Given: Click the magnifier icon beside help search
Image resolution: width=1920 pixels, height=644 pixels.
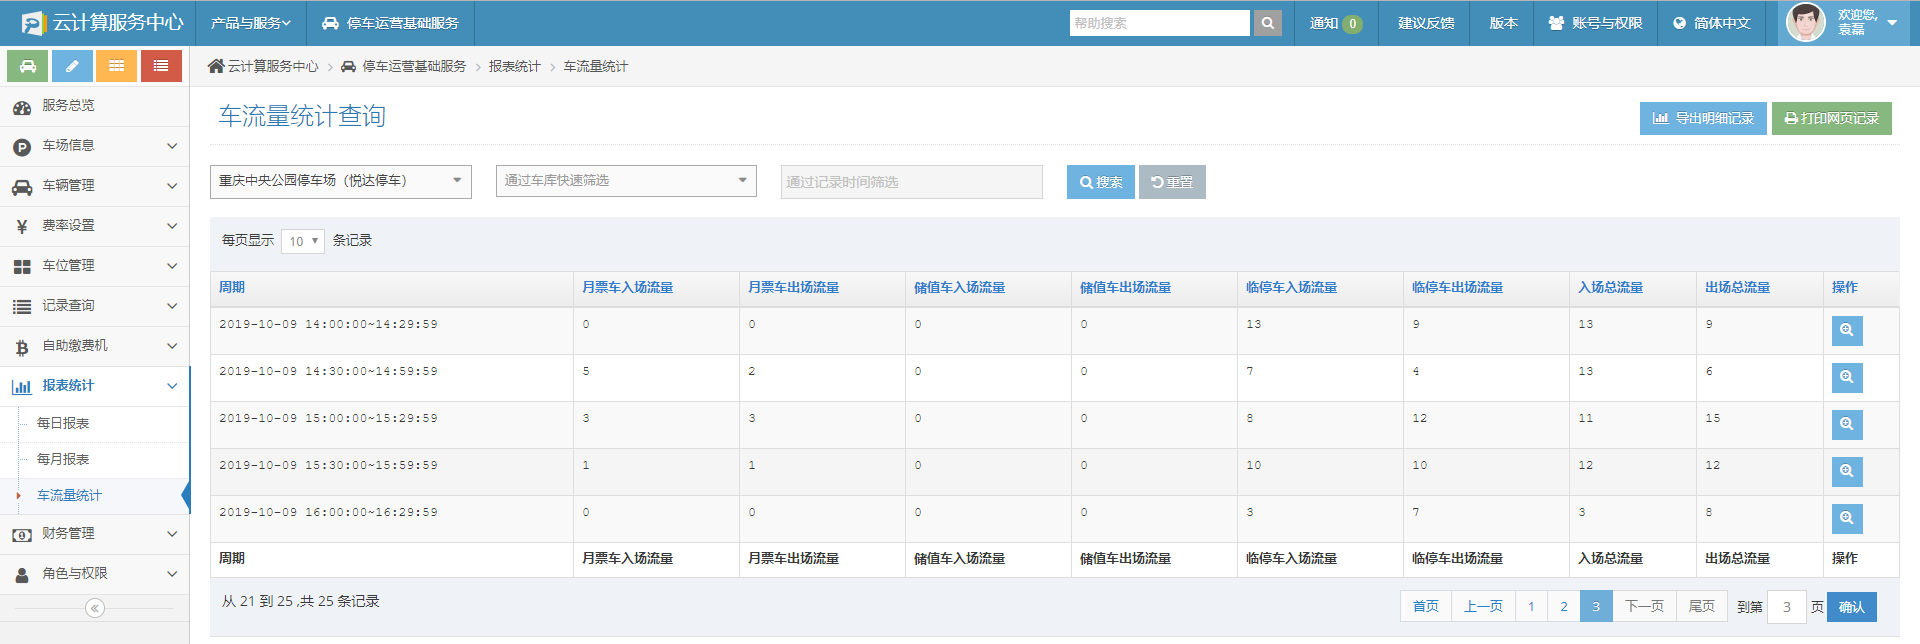Looking at the screenshot, I should (x=1267, y=23).
